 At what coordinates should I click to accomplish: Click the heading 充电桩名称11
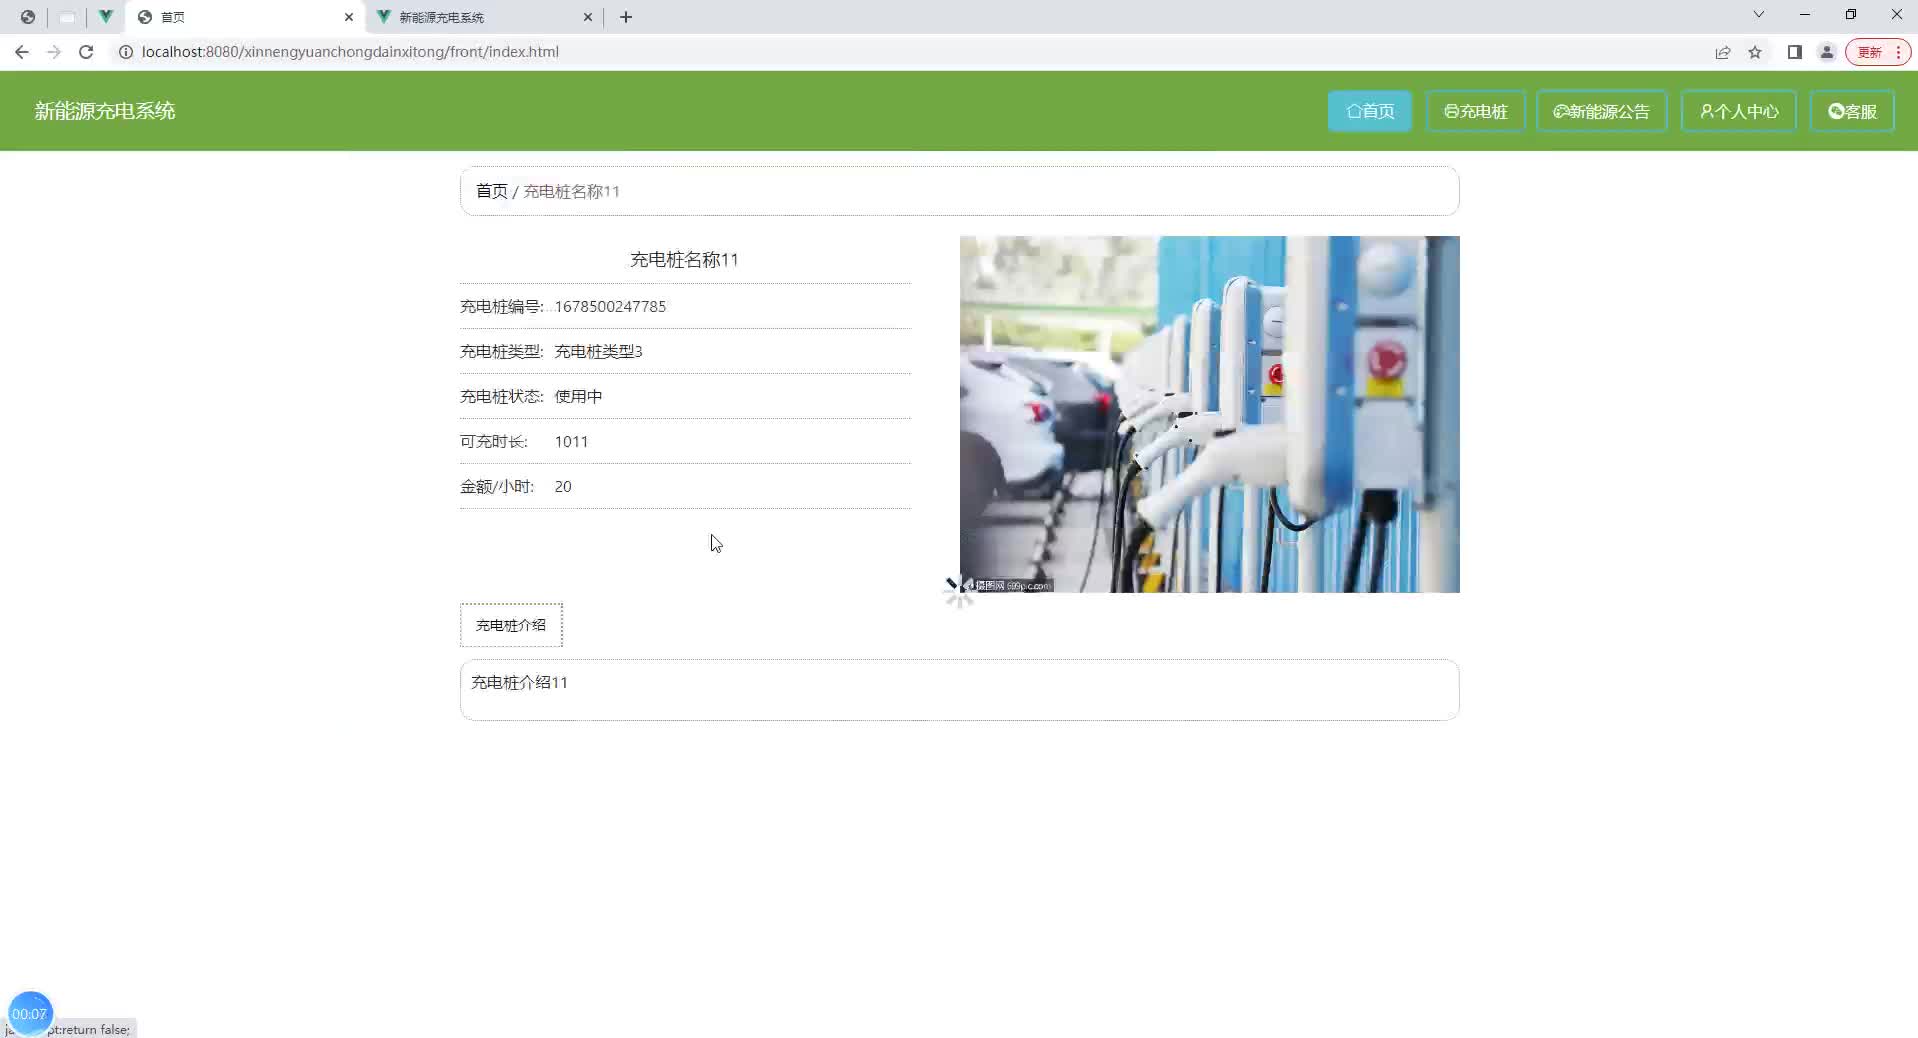[x=684, y=260]
